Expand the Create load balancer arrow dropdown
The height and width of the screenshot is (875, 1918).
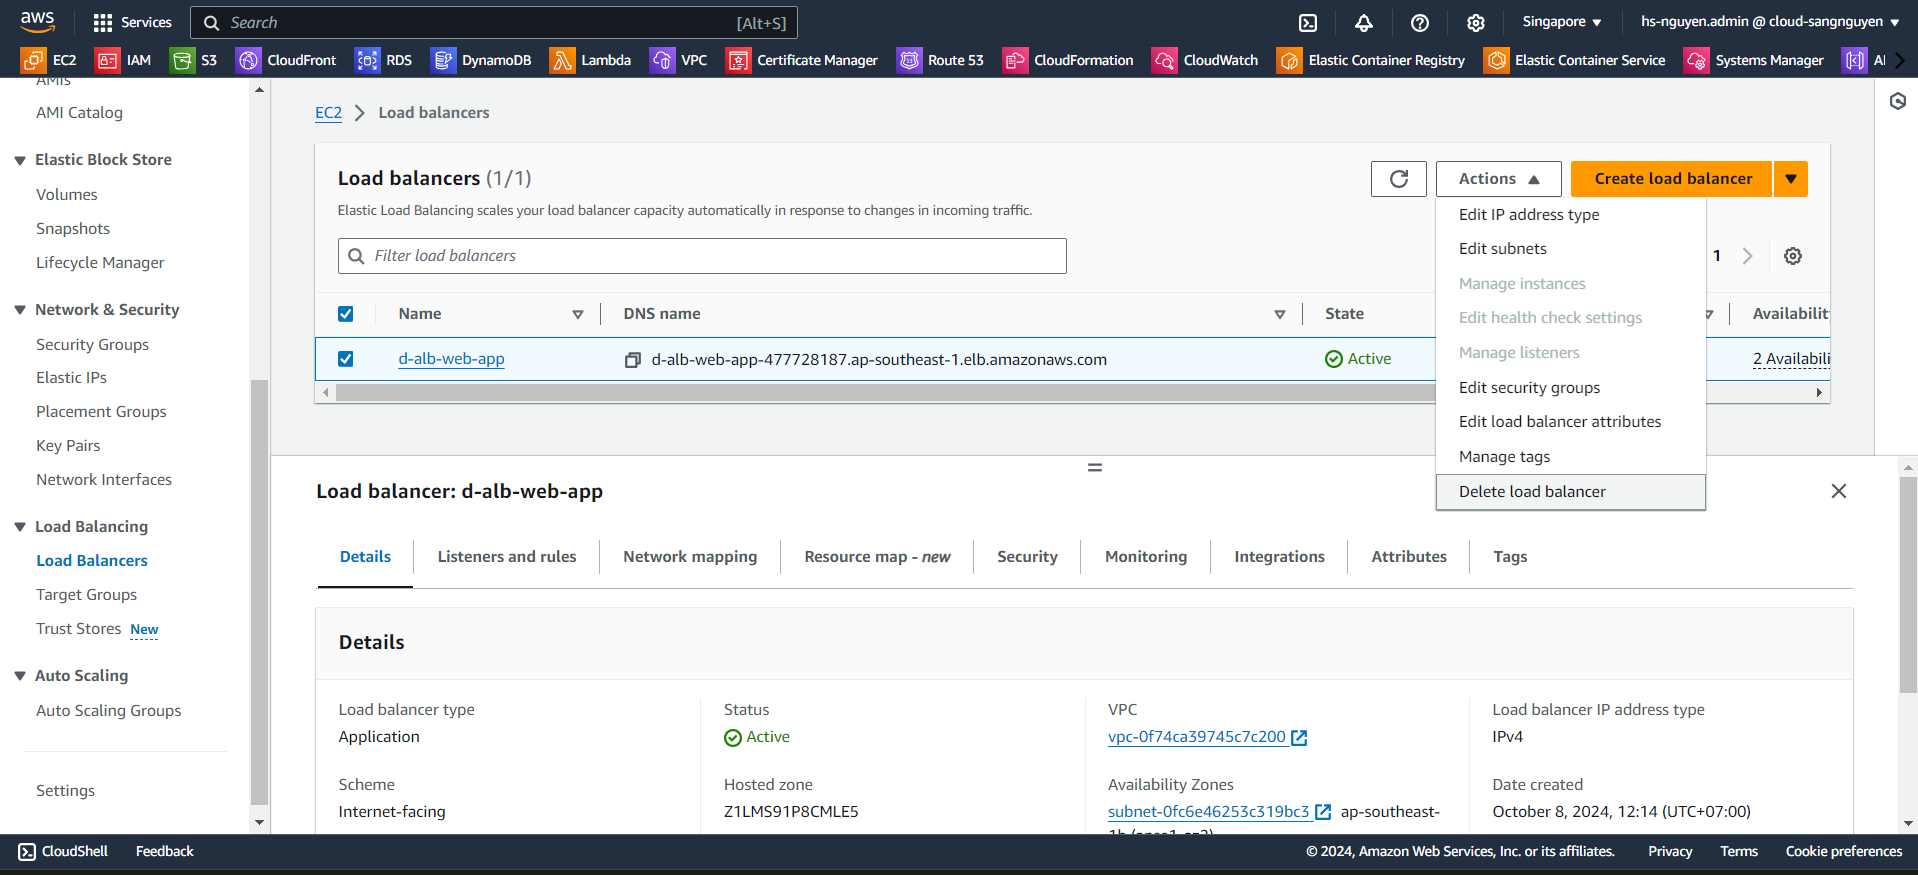(1790, 179)
